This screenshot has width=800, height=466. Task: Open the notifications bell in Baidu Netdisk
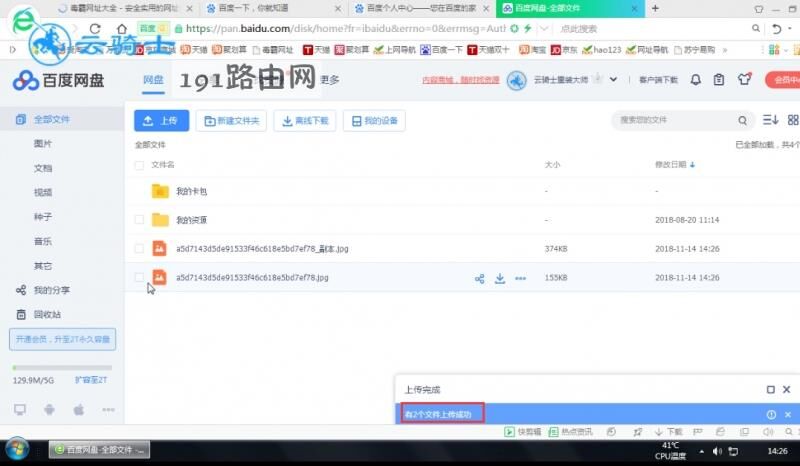pos(695,80)
